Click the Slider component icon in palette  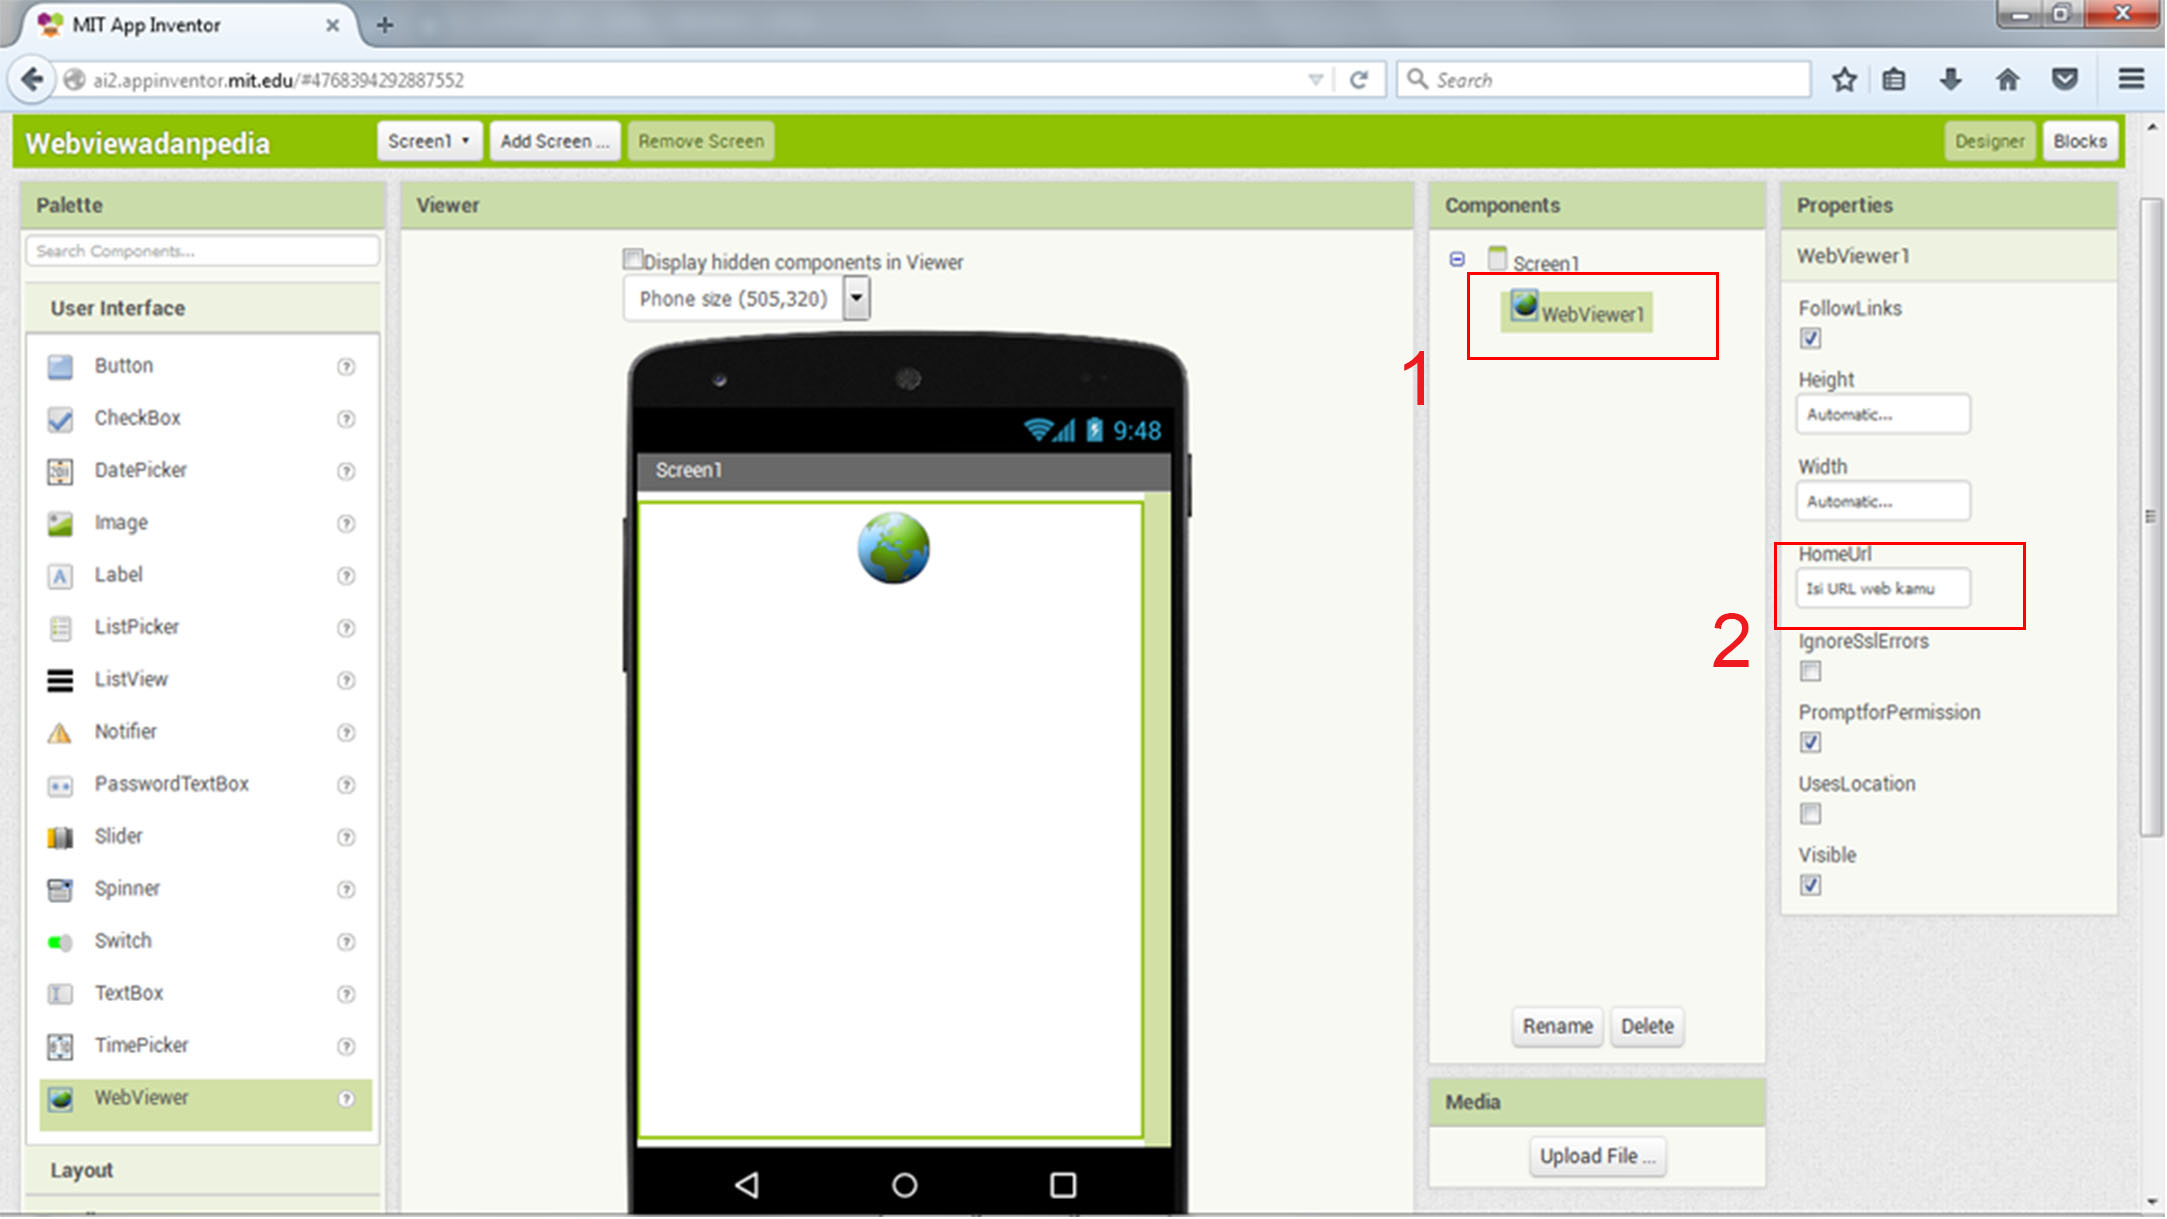pyautogui.click(x=60, y=838)
